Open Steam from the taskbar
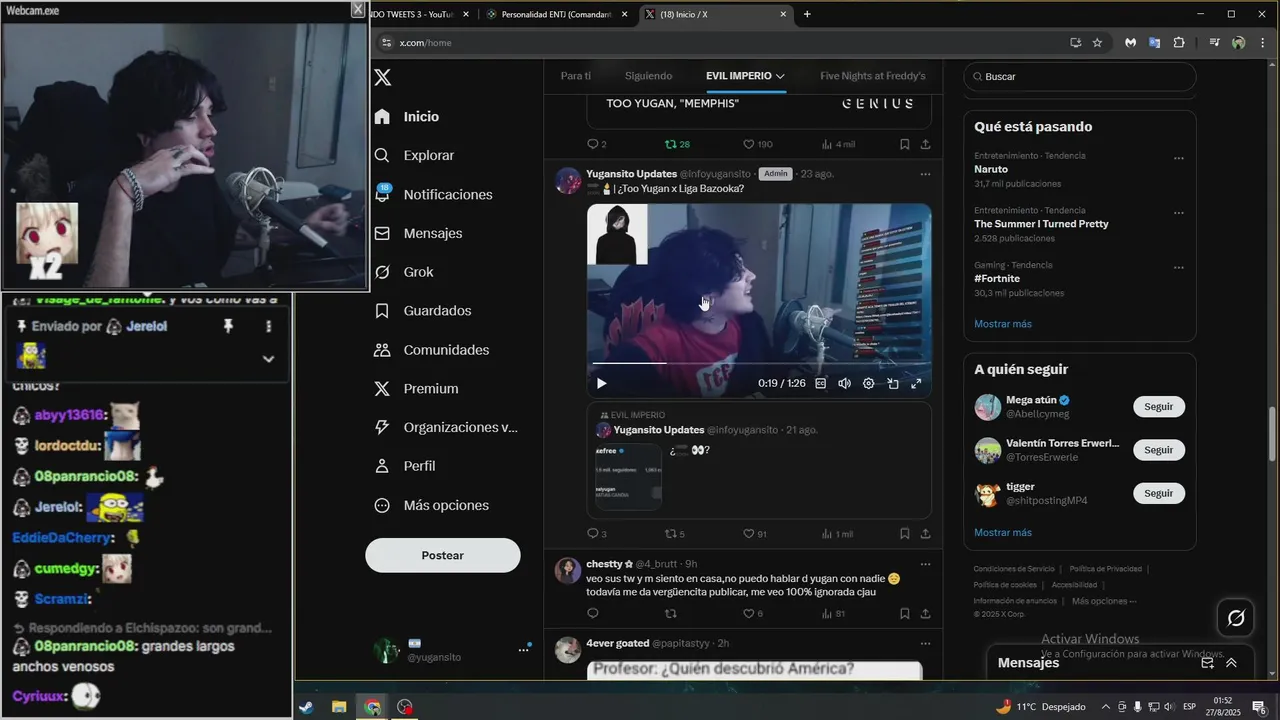Viewport: 1280px width, 720px height. [305, 707]
